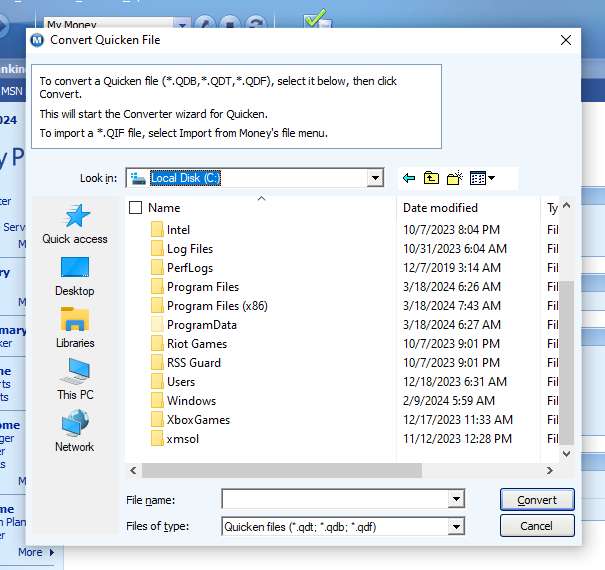Screen dimensions: 605x570
Task: Click date 3/18/2024 7:43 AM
Action: (451, 306)
